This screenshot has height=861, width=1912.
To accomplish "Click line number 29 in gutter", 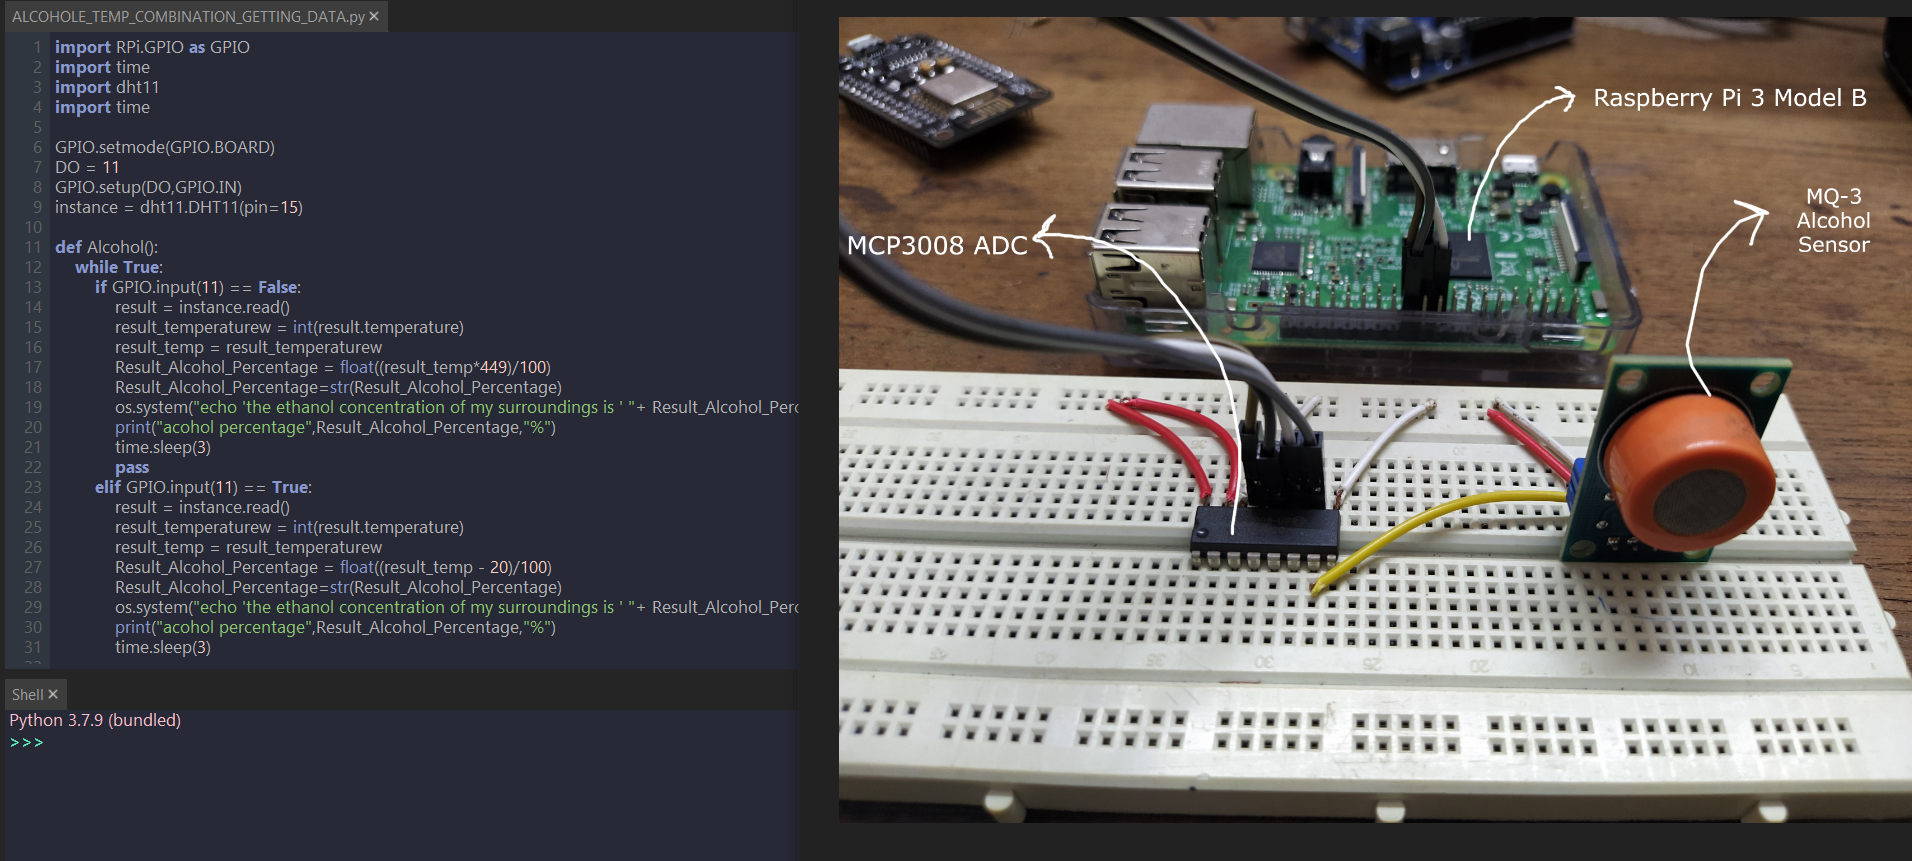I will click(33, 607).
